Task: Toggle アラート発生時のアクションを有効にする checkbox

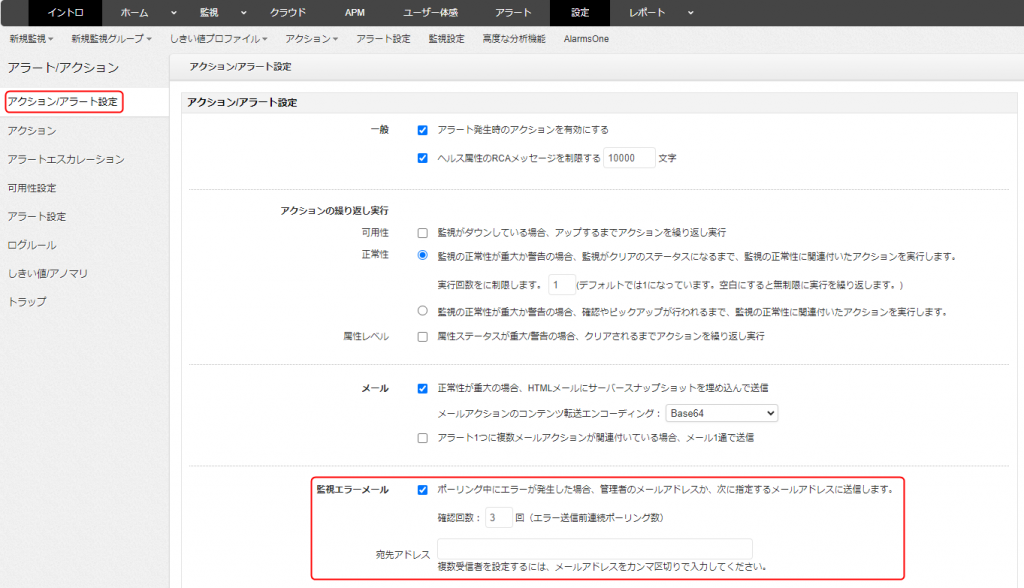Action: coord(423,130)
